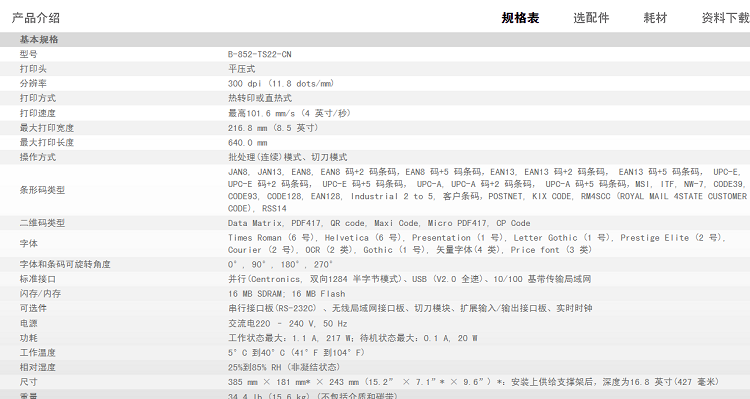Viewport: 750px width, 399px height.
Task: Click the 最大打印长度 label
Action: tap(47, 143)
